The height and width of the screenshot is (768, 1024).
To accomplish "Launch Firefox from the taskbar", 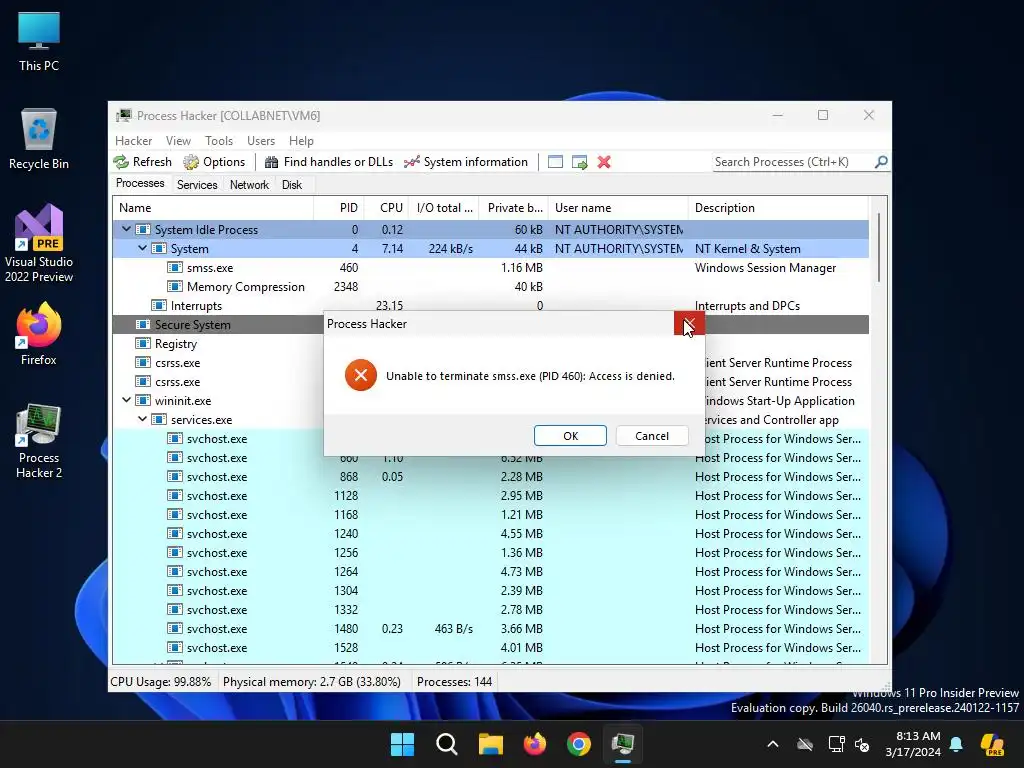I will pyautogui.click(x=535, y=744).
